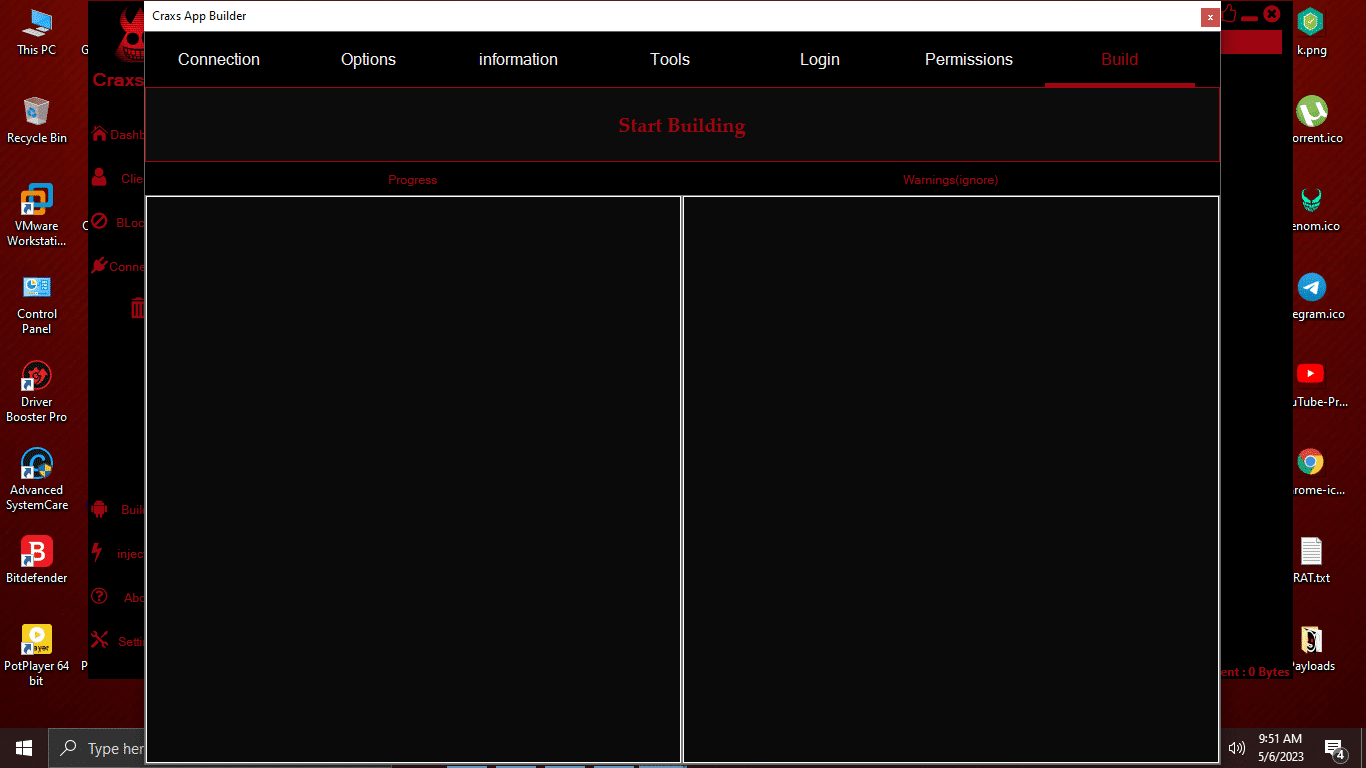Click the trash bin icon in the sidebar
1366x768 pixels.
click(137, 308)
